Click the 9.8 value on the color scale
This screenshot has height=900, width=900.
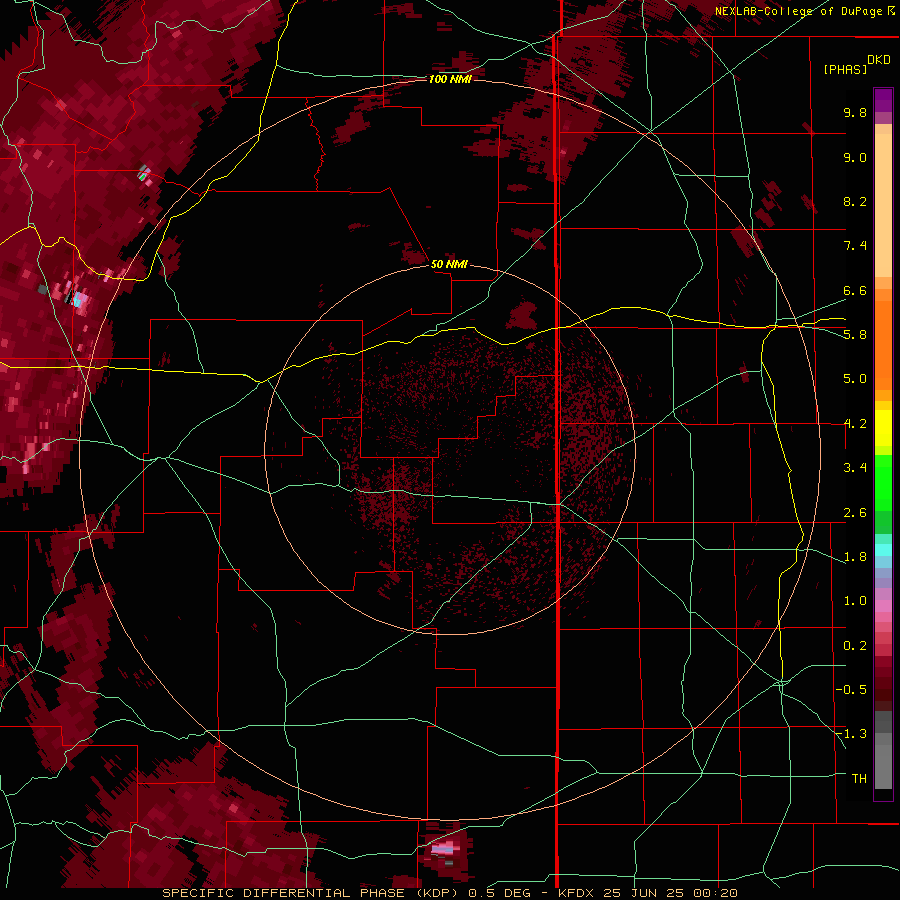coord(855,112)
